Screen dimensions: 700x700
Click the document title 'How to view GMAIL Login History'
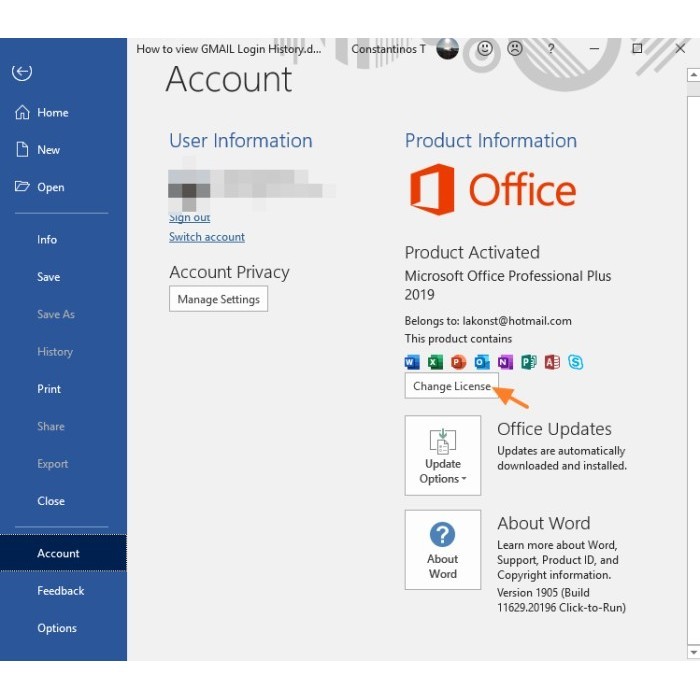[x=229, y=49]
